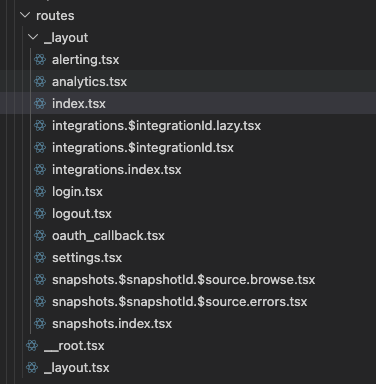Open login.tsx file
The image size is (376, 384).
pyautogui.click(x=77, y=192)
